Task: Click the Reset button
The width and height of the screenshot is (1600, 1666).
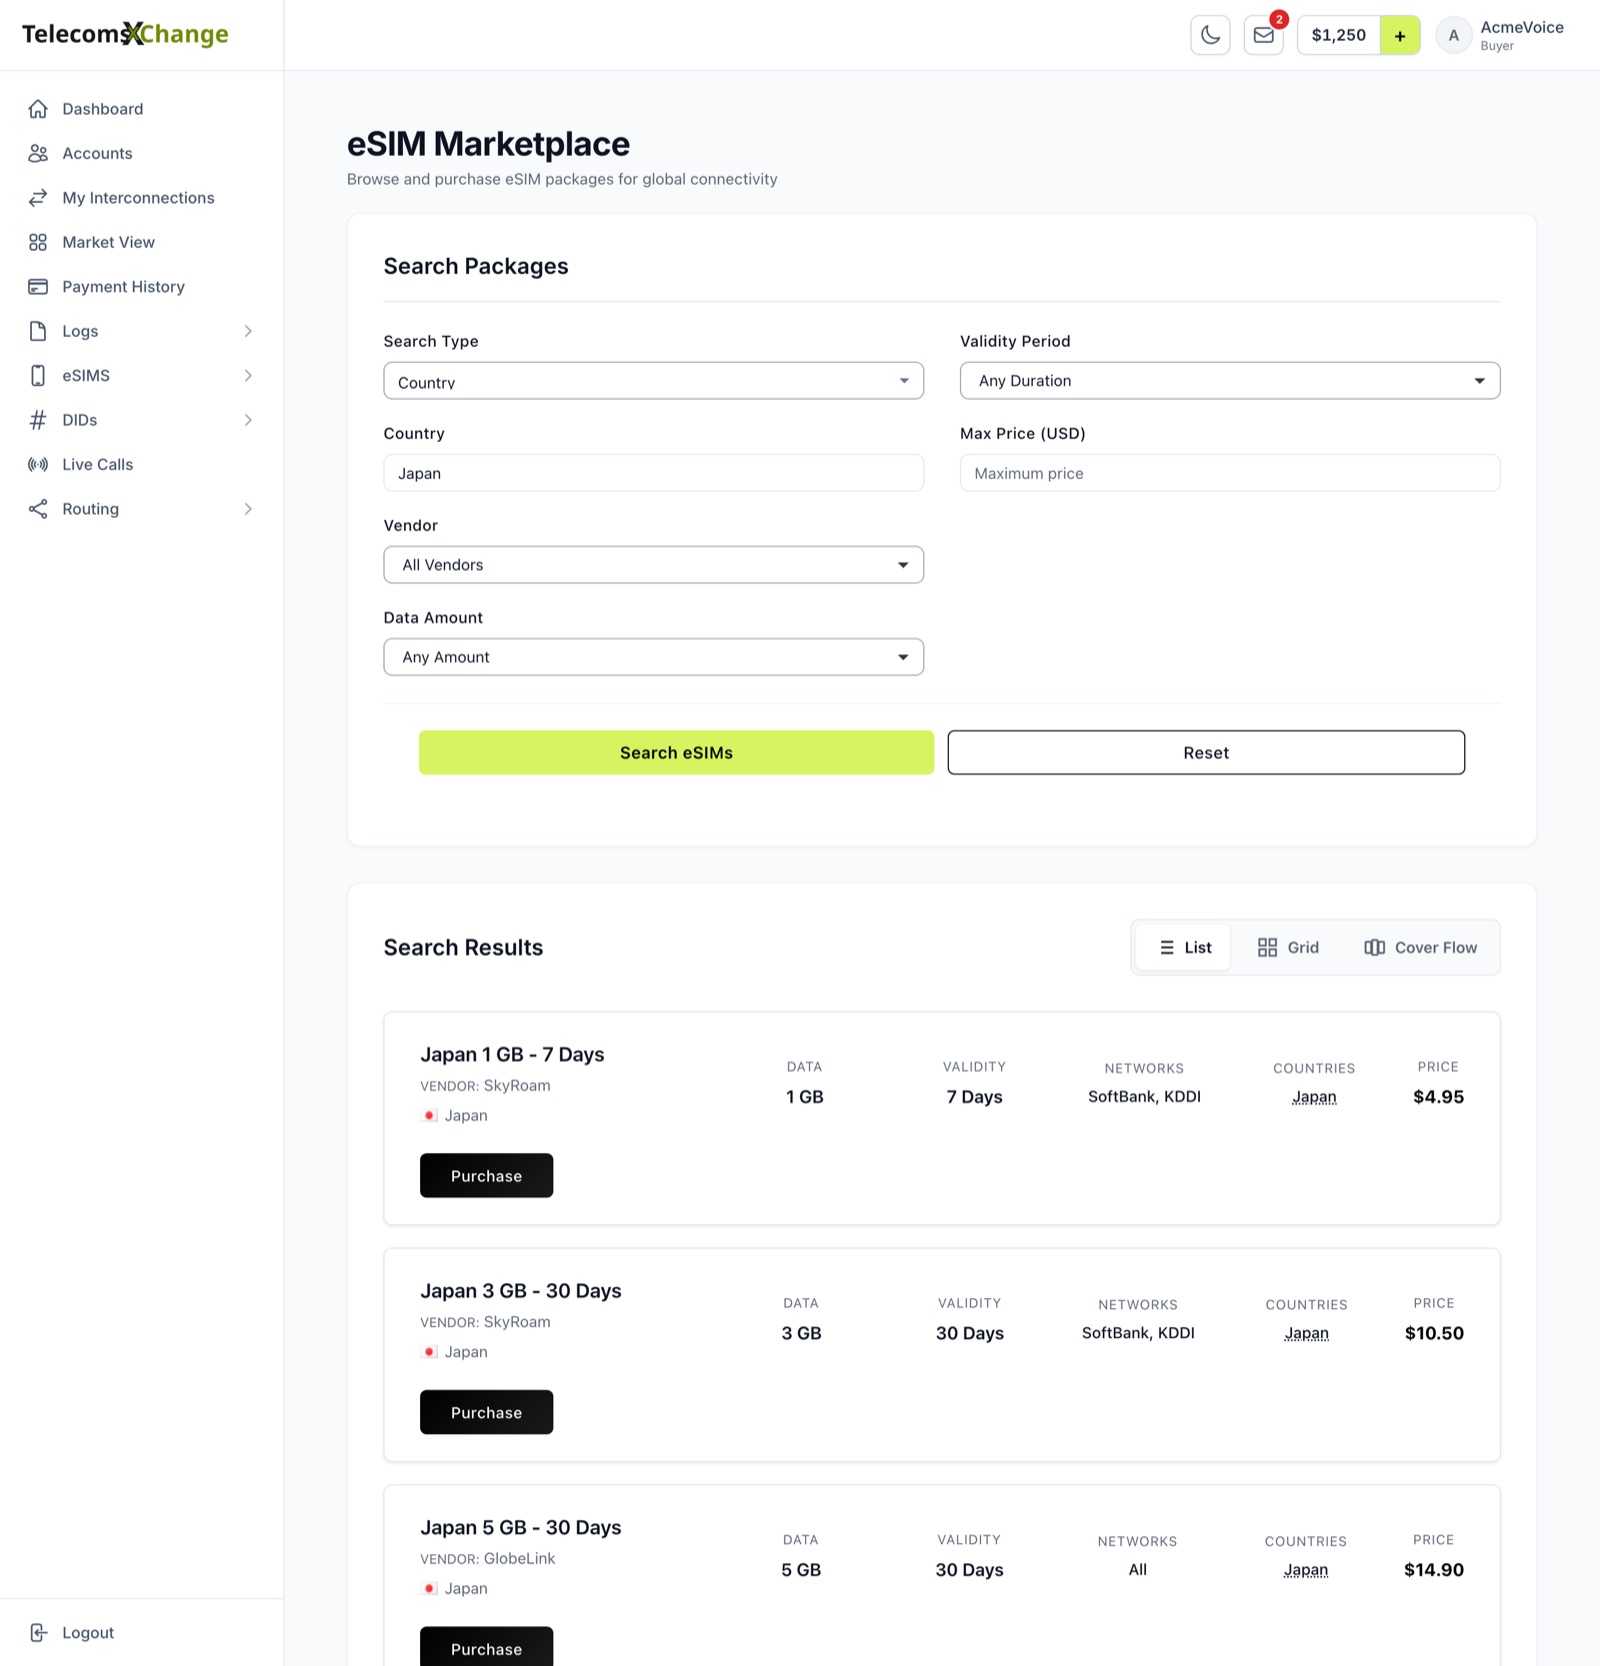Action: pos(1206,752)
